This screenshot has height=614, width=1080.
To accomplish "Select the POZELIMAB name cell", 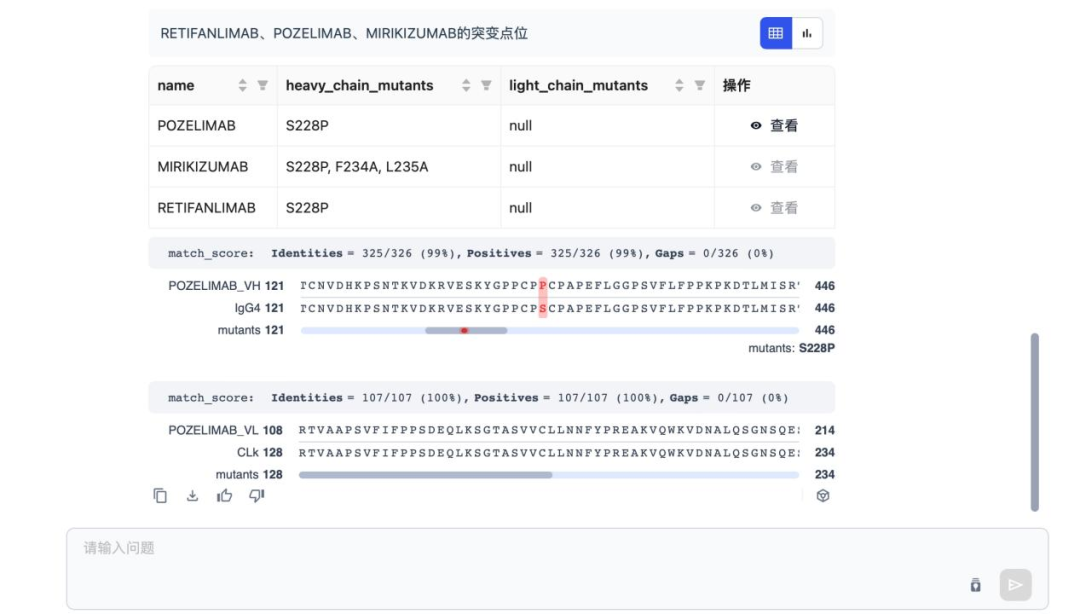I will coord(213,125).
